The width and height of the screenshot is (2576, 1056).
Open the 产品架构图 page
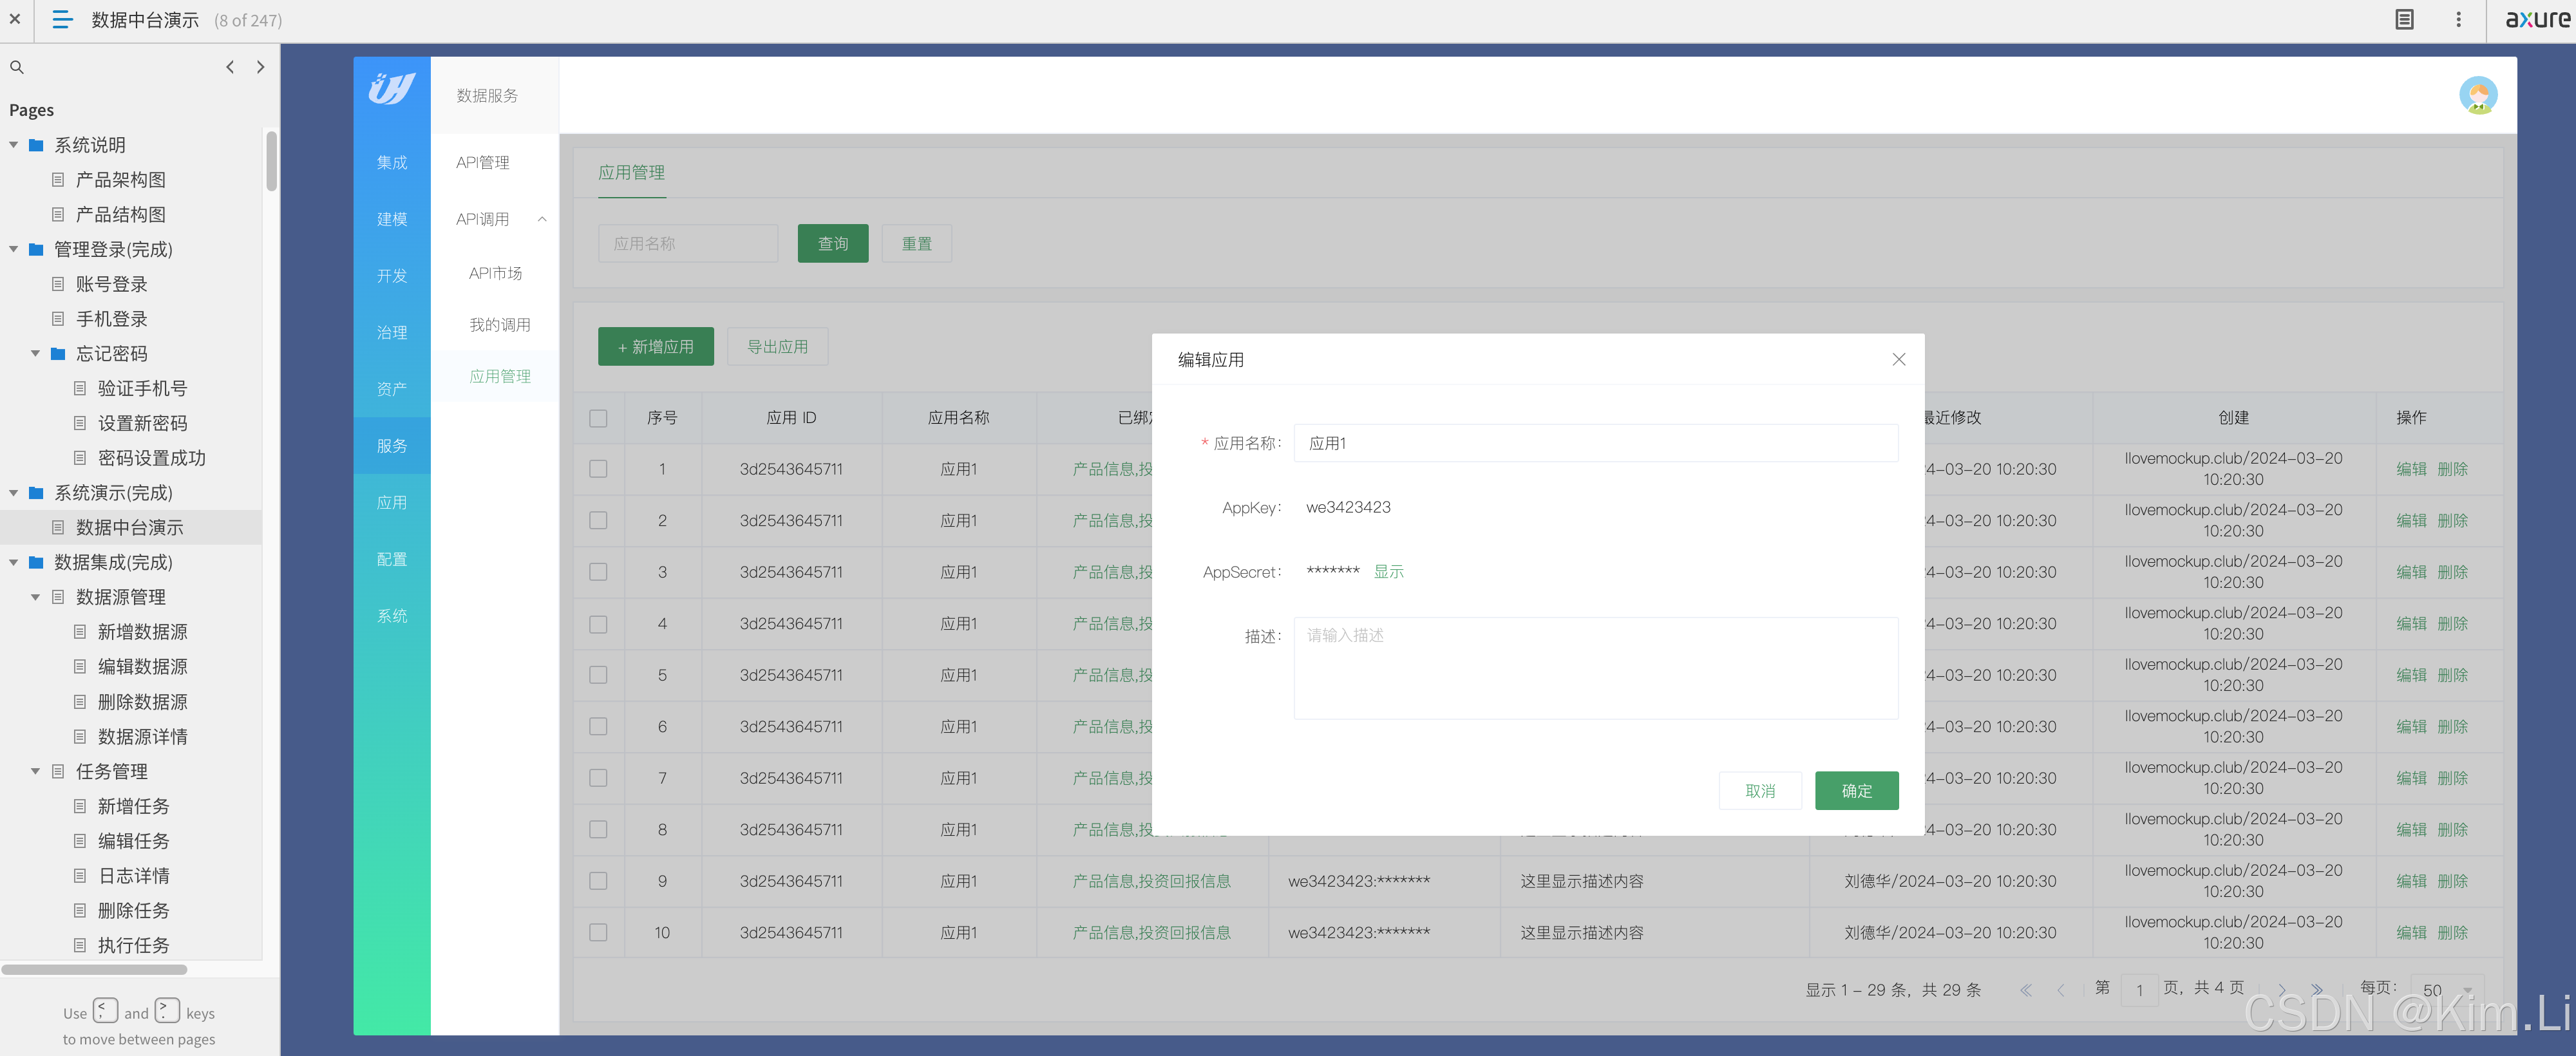(x=120, y=180)
